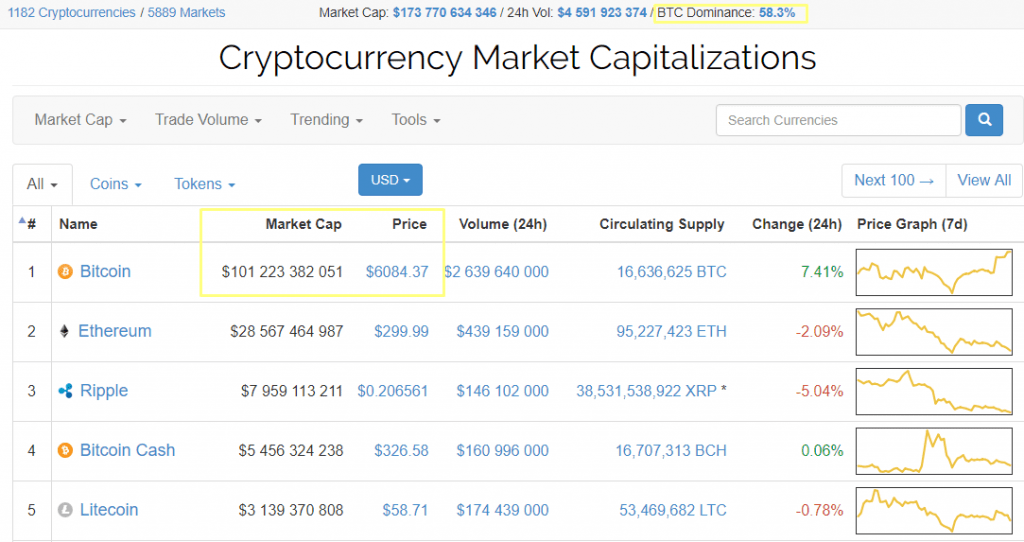The image size is (1024, 542).
Task: Click the Bitcoin Cash coin icon
Action: click(x=66, y=451)
